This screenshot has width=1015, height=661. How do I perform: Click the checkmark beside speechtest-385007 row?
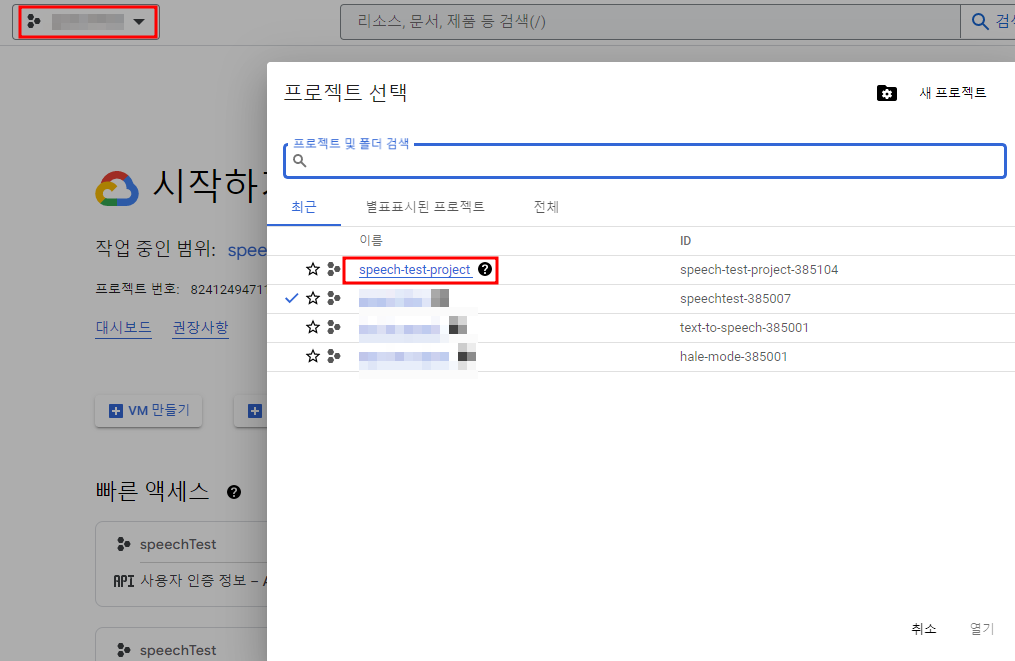pyautogui.click(x=291, y=298)
